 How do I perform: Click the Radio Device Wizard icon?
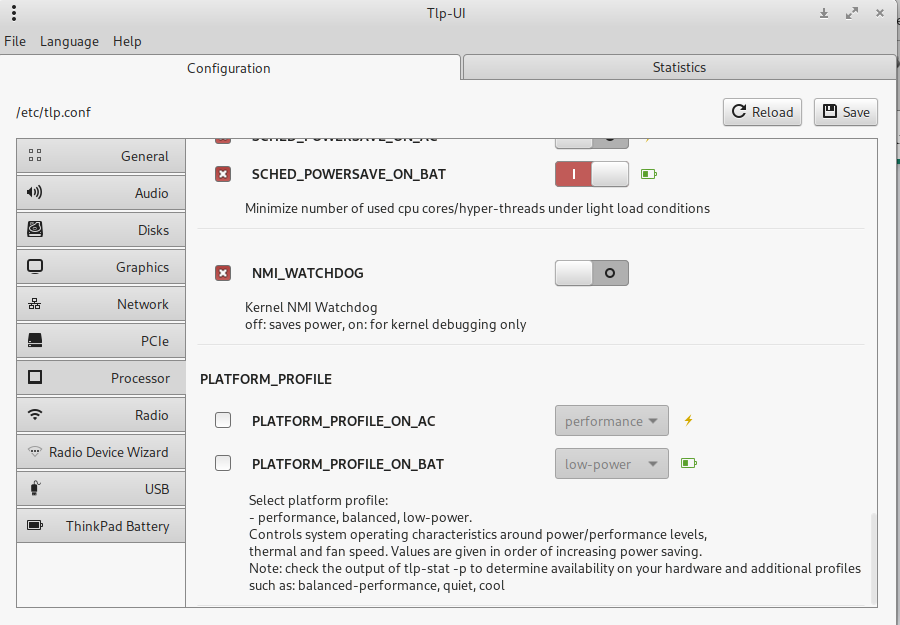coord(35,452)
